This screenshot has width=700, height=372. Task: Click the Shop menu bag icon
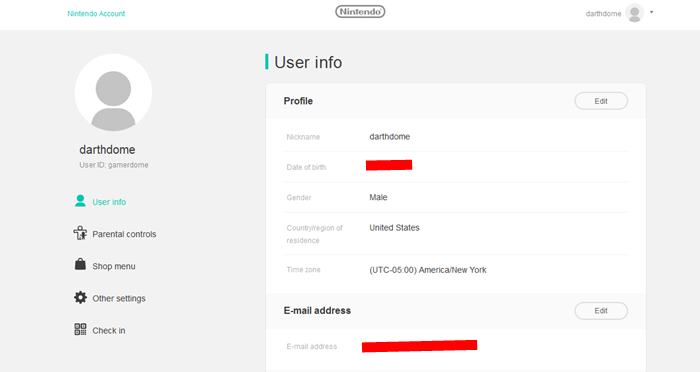(x=80, y=264)
